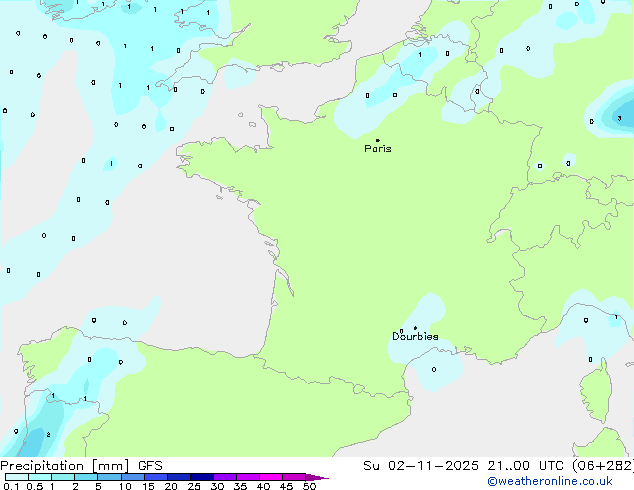Pick the 10–15 mm legend swatch
This screenshot has height=490, width=634.
coord(132,477)
